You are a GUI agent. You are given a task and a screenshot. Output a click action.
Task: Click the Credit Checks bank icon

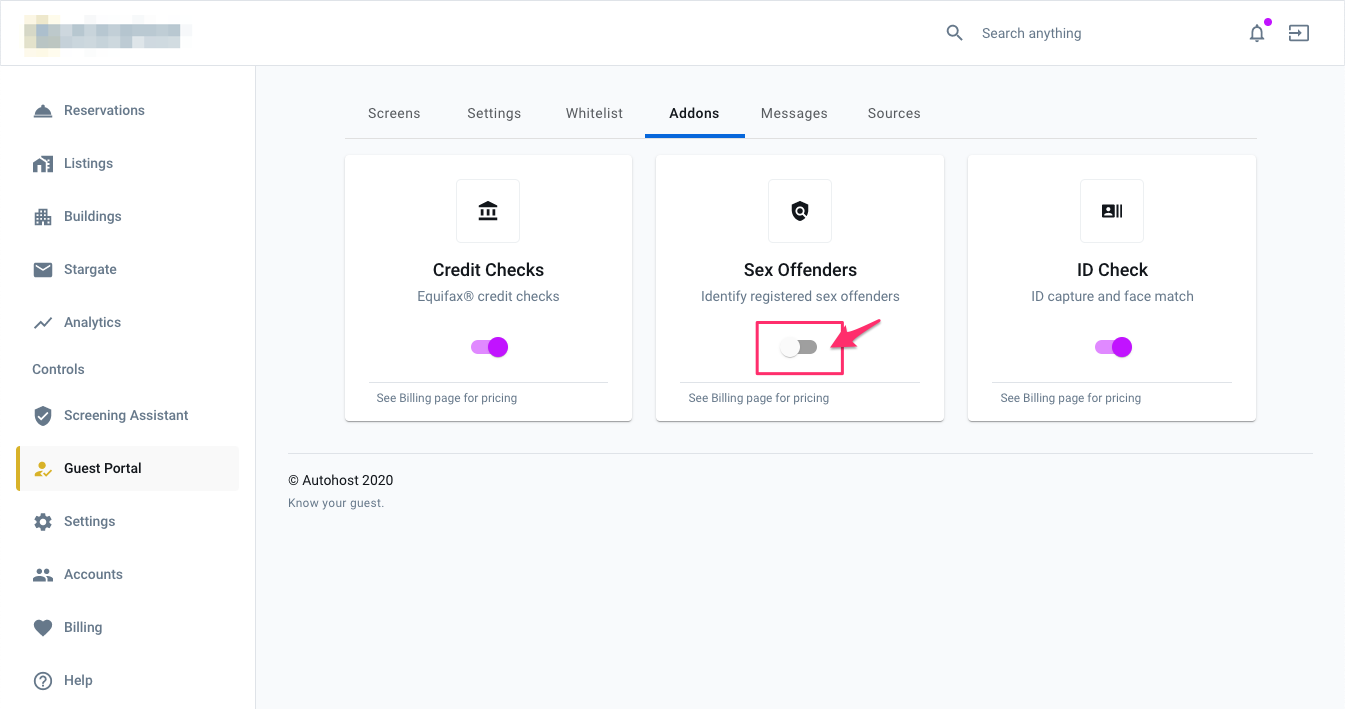(488, 211)
